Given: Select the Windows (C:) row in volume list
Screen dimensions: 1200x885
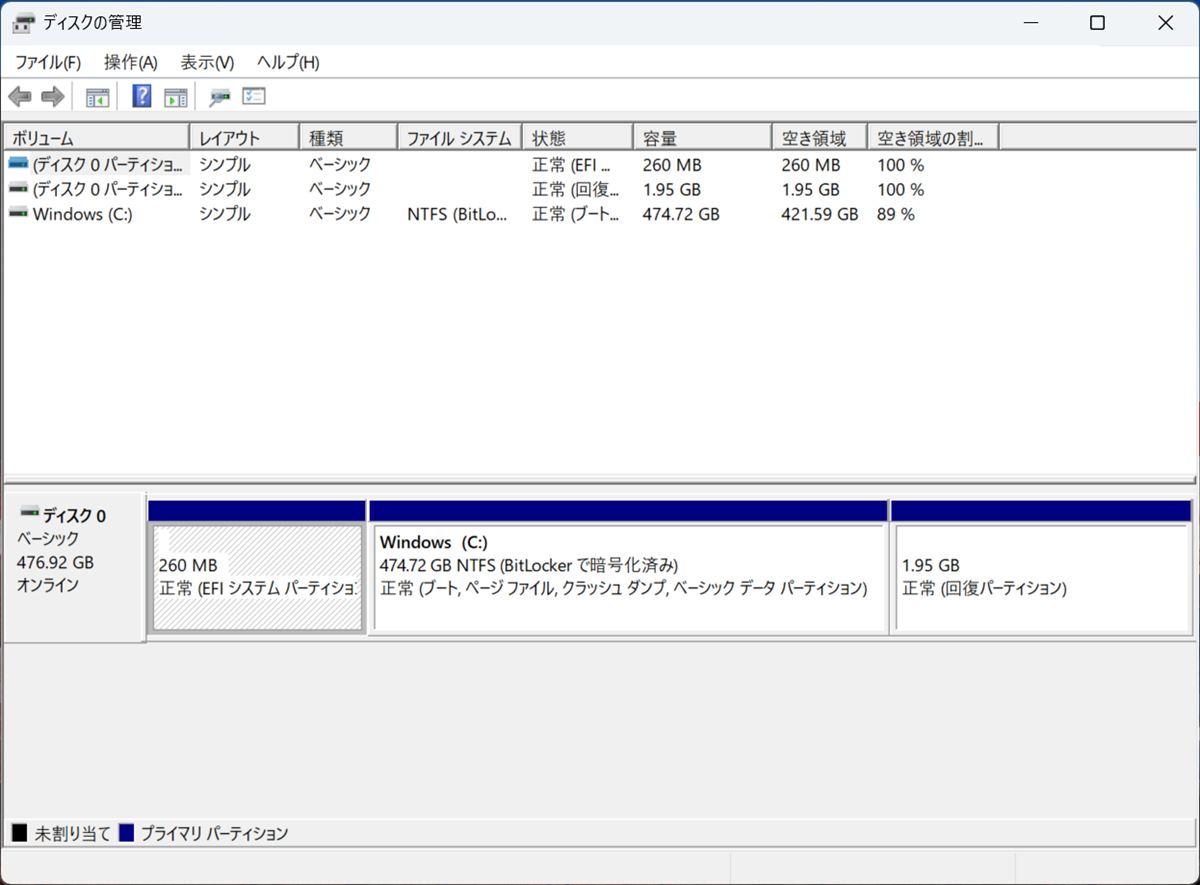Looking at the screenshot, I should 82,214.
